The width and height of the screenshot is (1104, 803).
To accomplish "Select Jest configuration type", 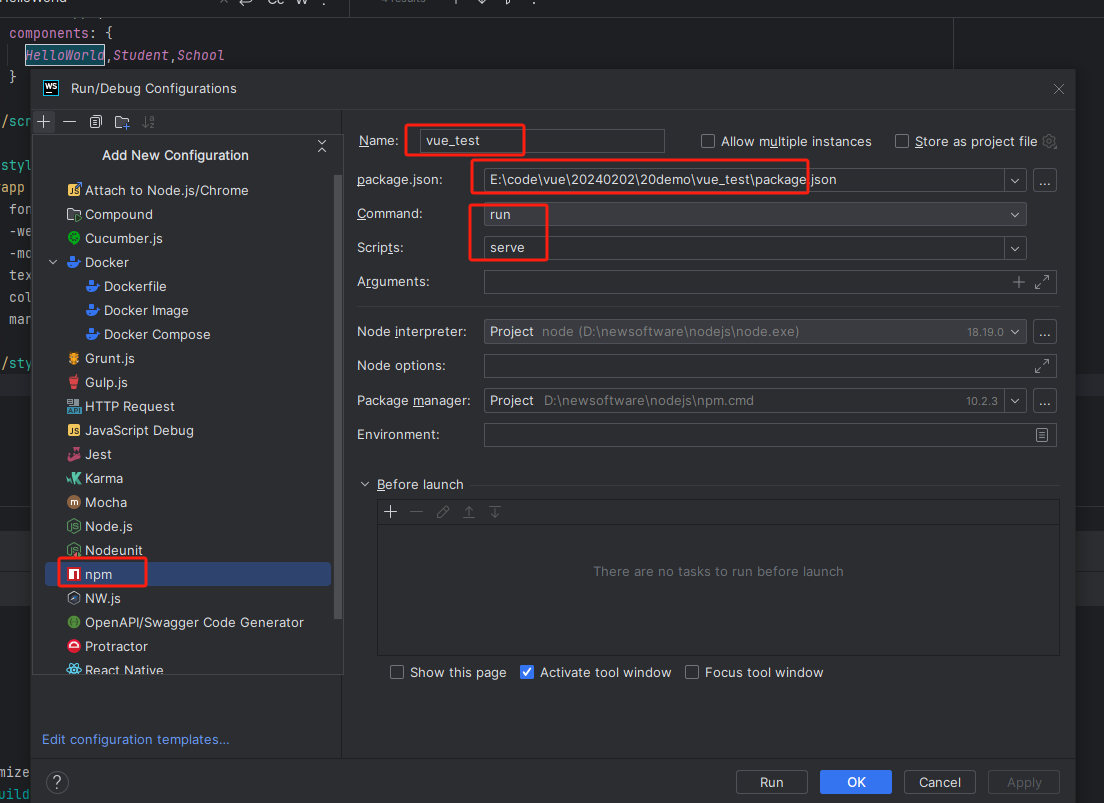I will [x=98, y=454].
